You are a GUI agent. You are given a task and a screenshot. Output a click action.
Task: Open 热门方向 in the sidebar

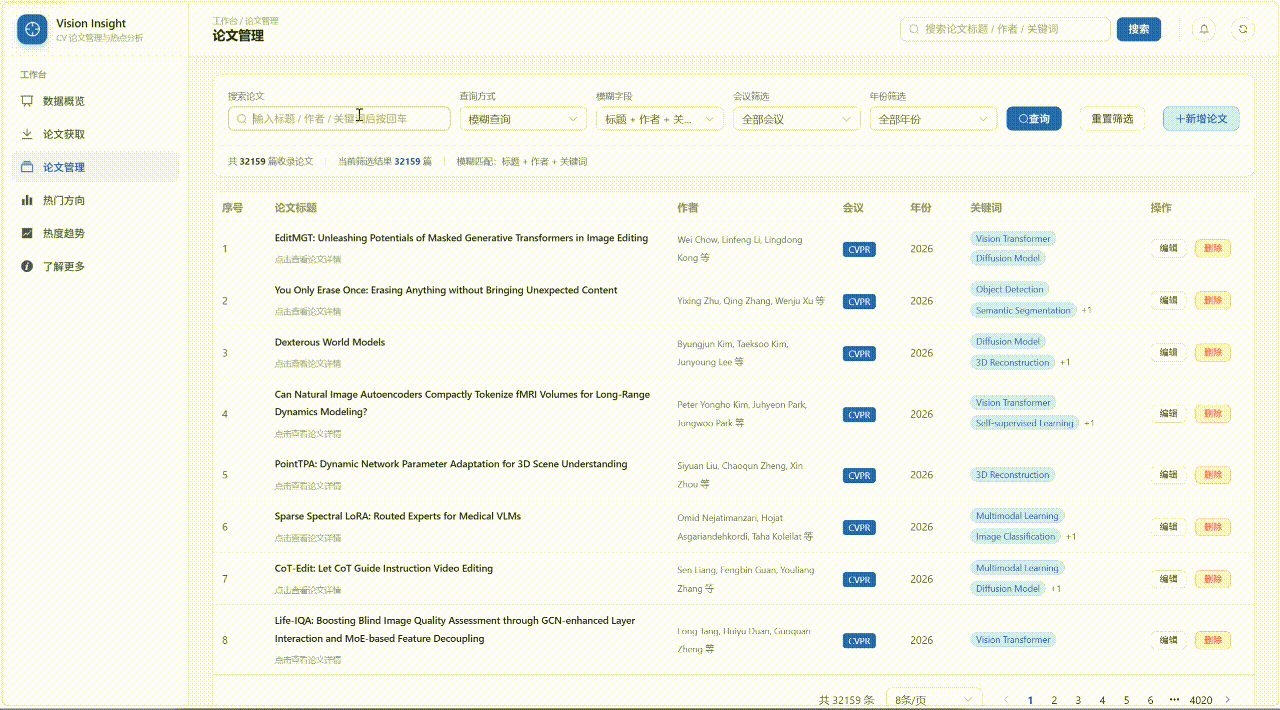click(x=95, y=200)
